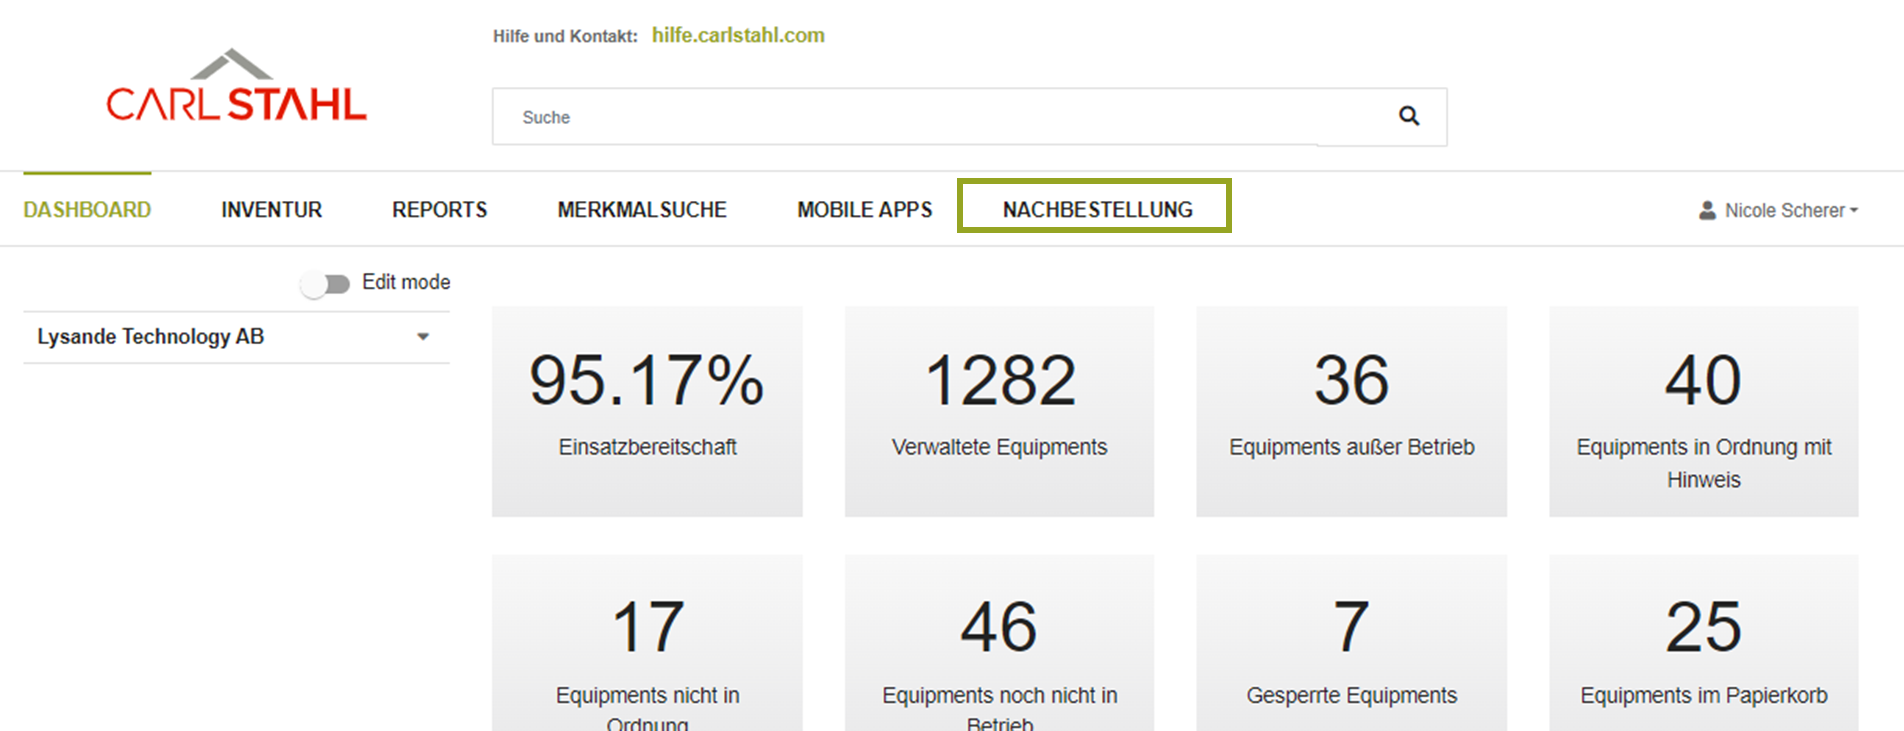
Task: Click the Carl Stahl logo
Action: [236, 88]
